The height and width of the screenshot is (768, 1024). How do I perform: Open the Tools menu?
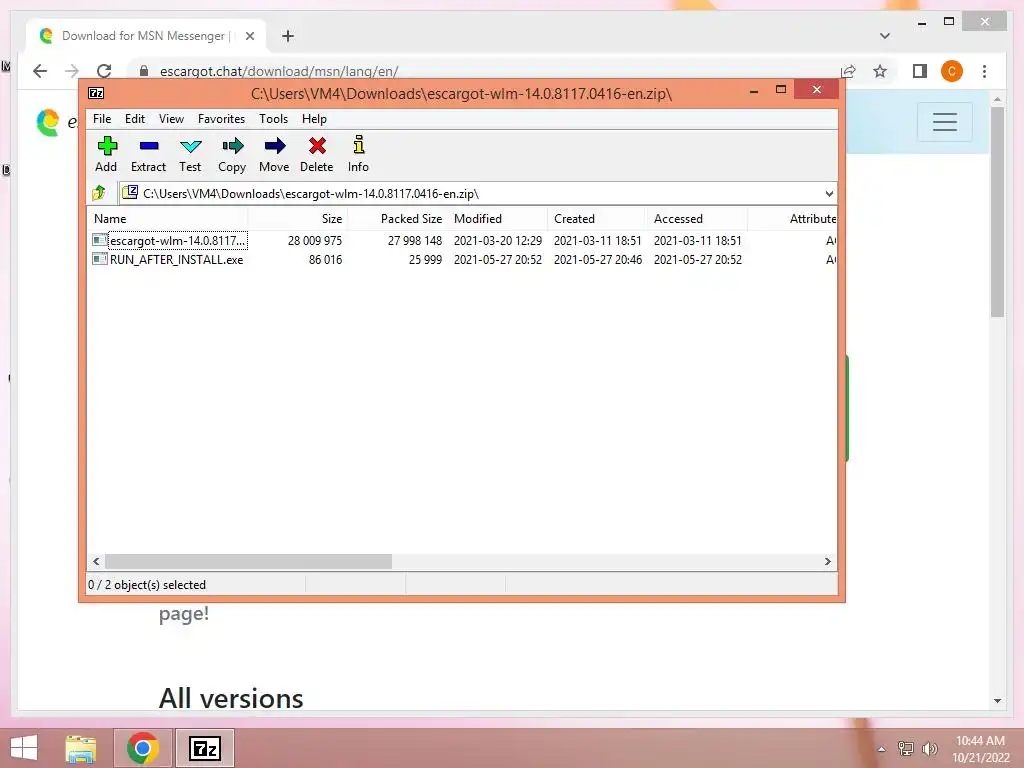click(273, 119)
